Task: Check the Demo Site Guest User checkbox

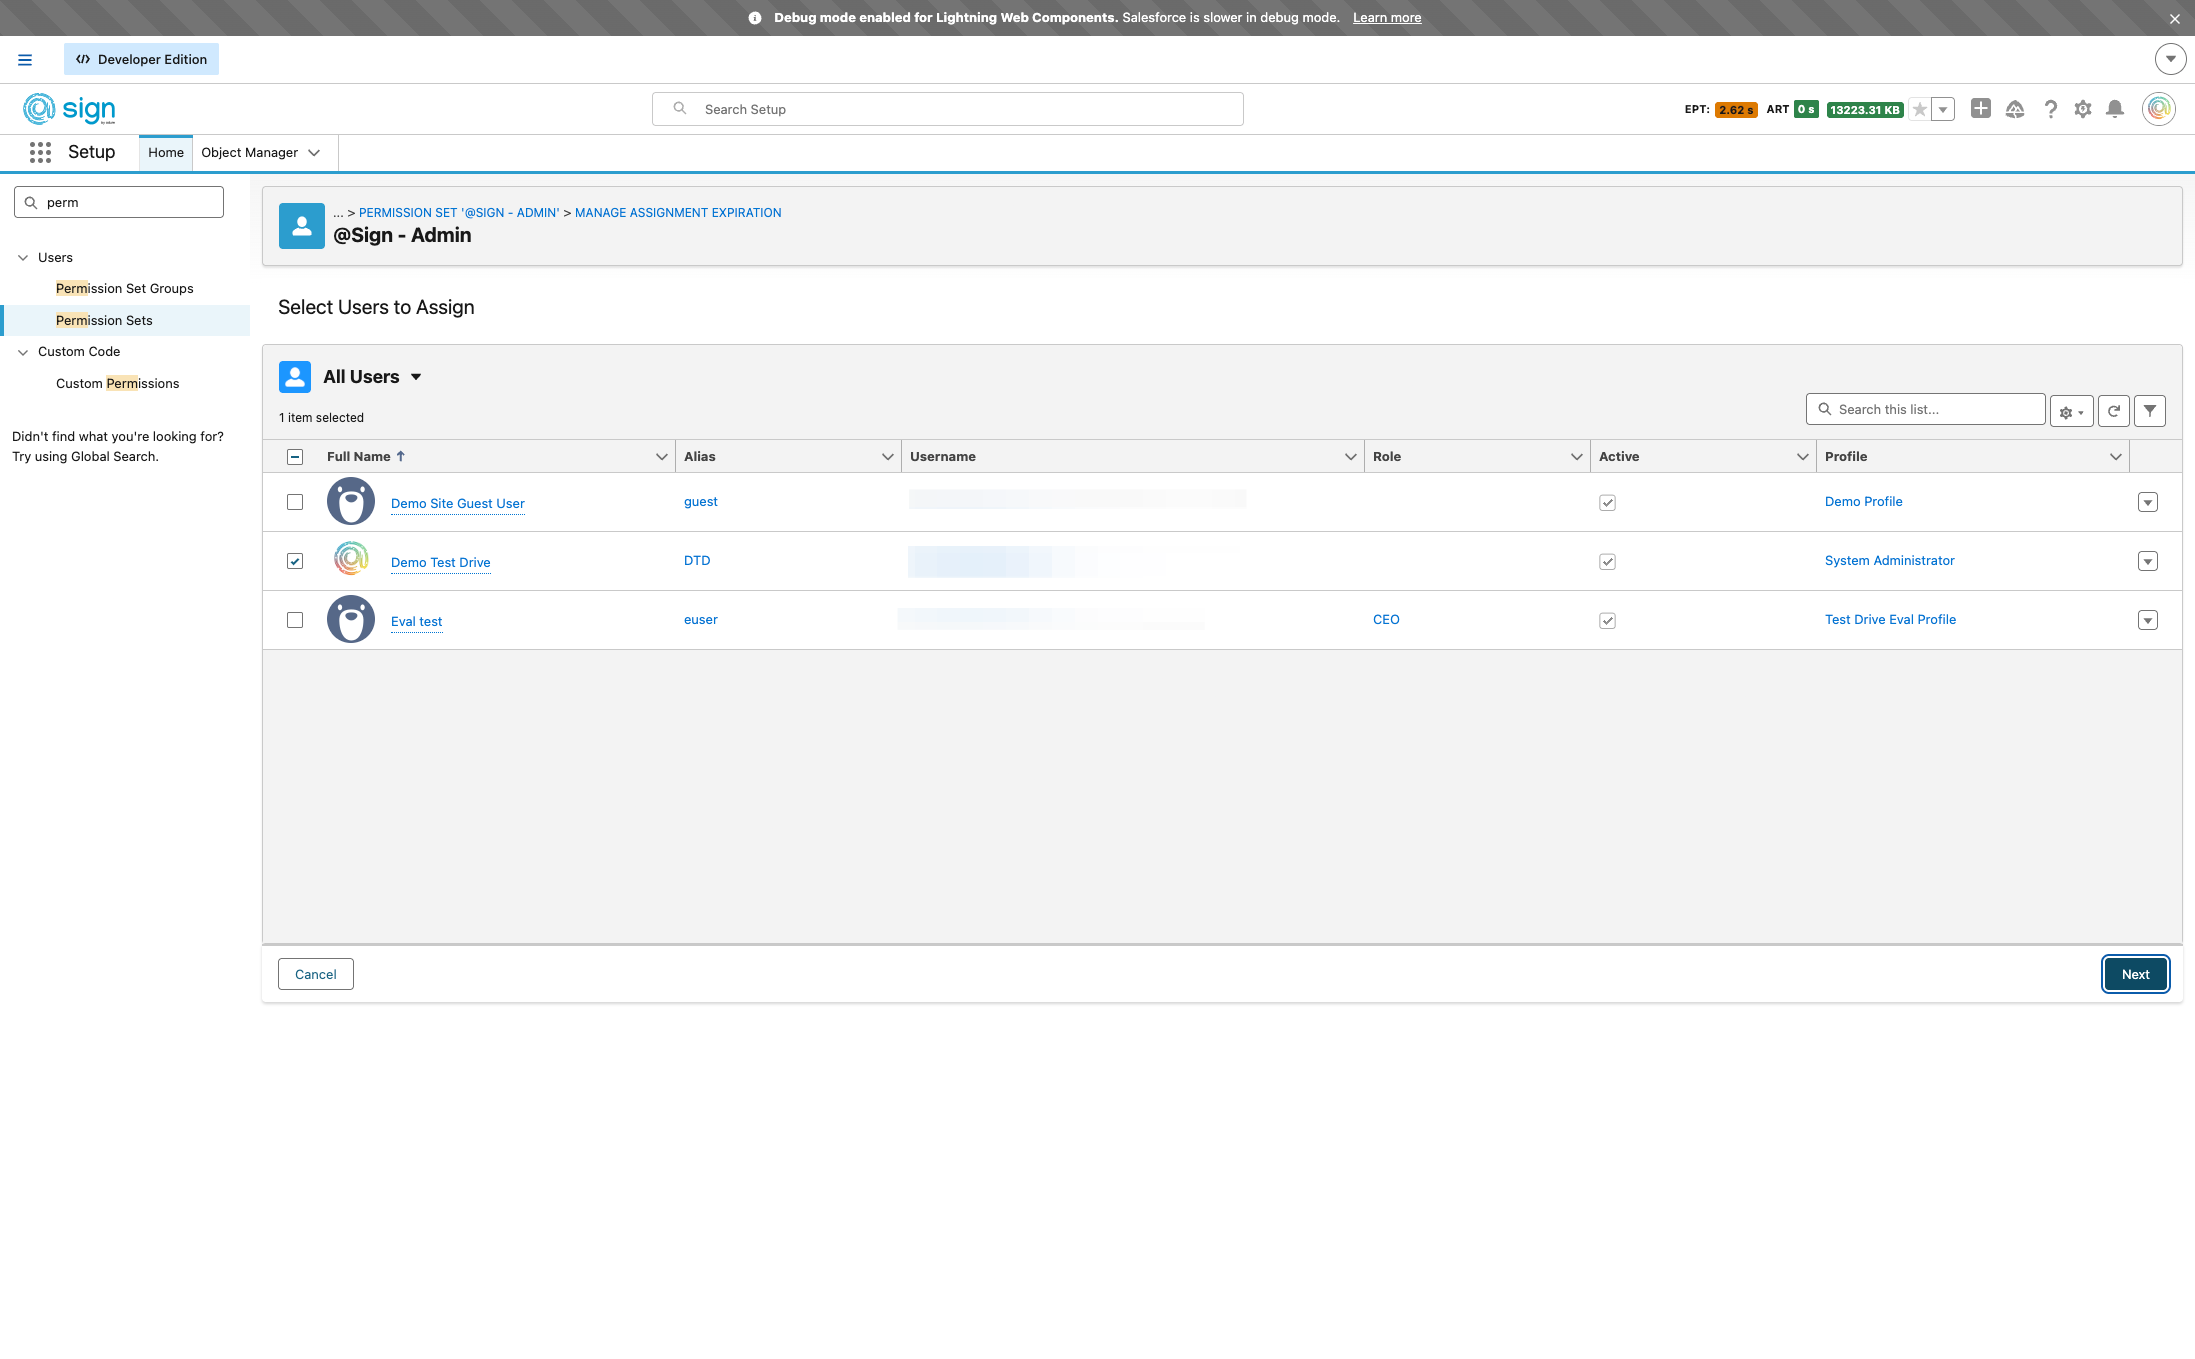Action: (x=295, y=502)
